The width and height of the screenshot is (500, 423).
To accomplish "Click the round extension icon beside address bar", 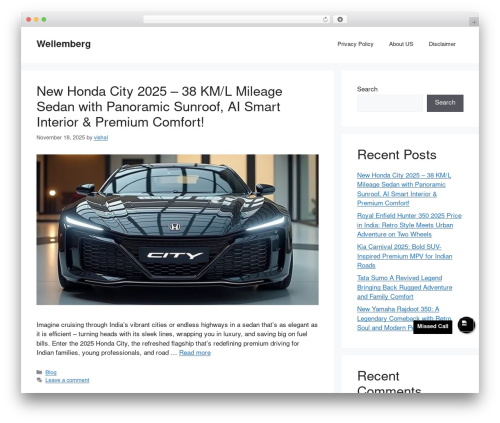I will pyautogui.click(x=340, y=19).
